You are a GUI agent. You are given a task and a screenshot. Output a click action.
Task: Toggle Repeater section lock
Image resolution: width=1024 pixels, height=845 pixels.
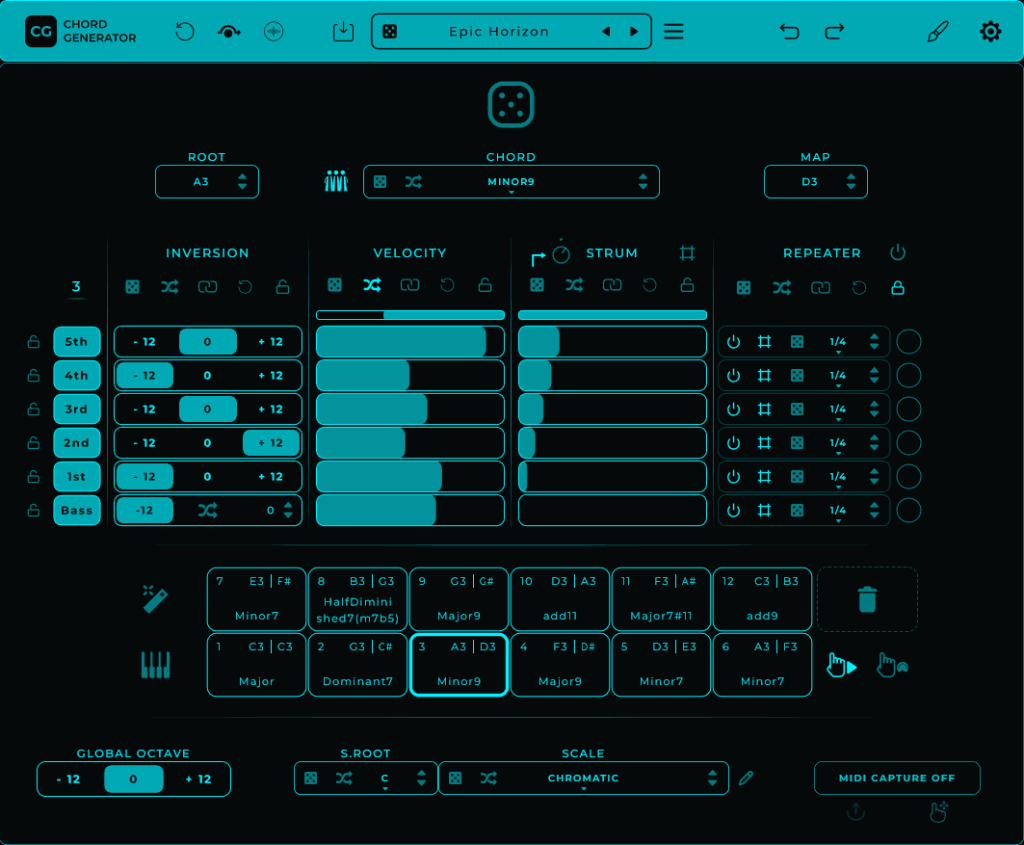point(898,287)
